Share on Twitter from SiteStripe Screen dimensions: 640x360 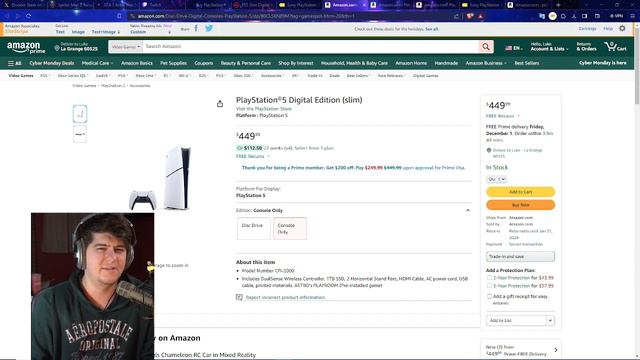(x=209, y=28)
